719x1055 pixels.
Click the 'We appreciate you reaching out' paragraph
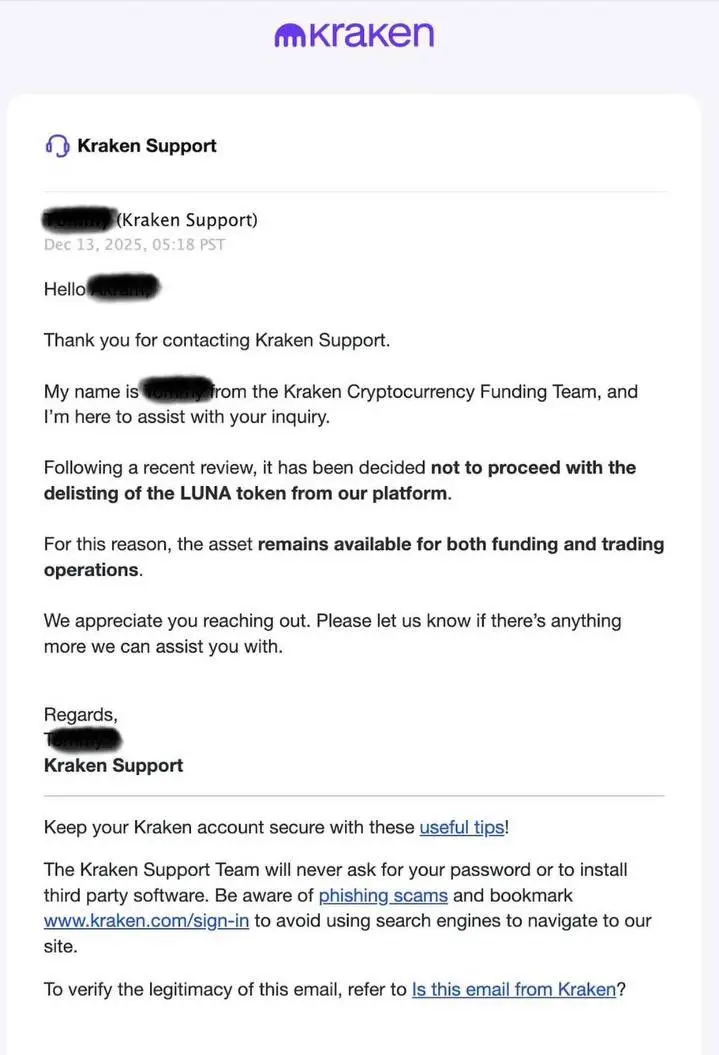332,633
